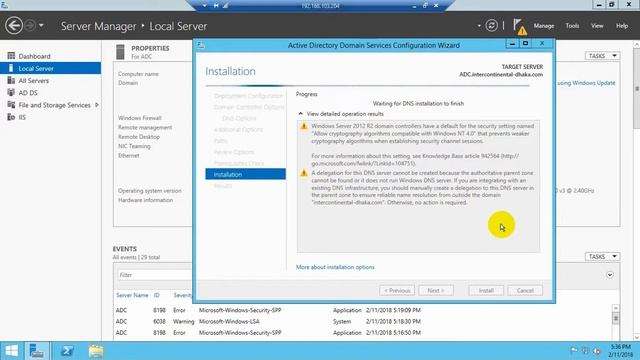
Task: Open the Properties TASKS dropdown
Action: click(602, 56)
